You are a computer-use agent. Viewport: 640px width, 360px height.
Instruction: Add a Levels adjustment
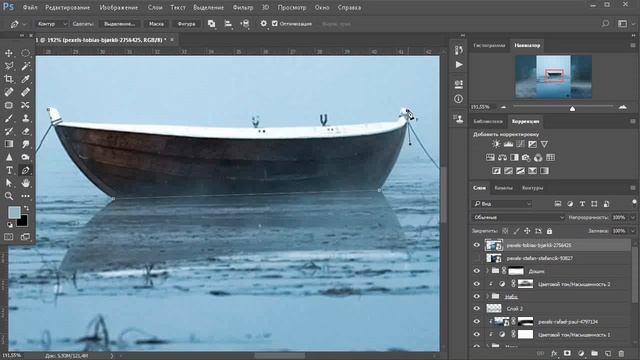[x=508, y=144]
